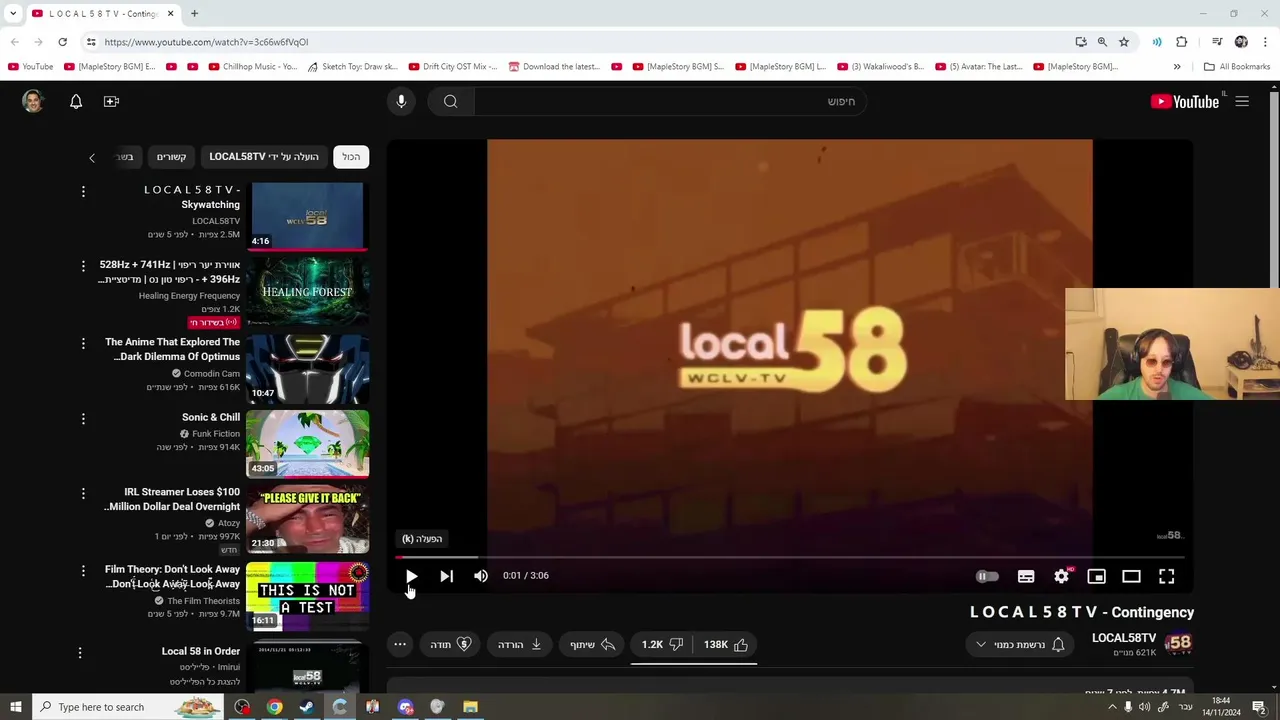Mute the video volume

[481, 576]
